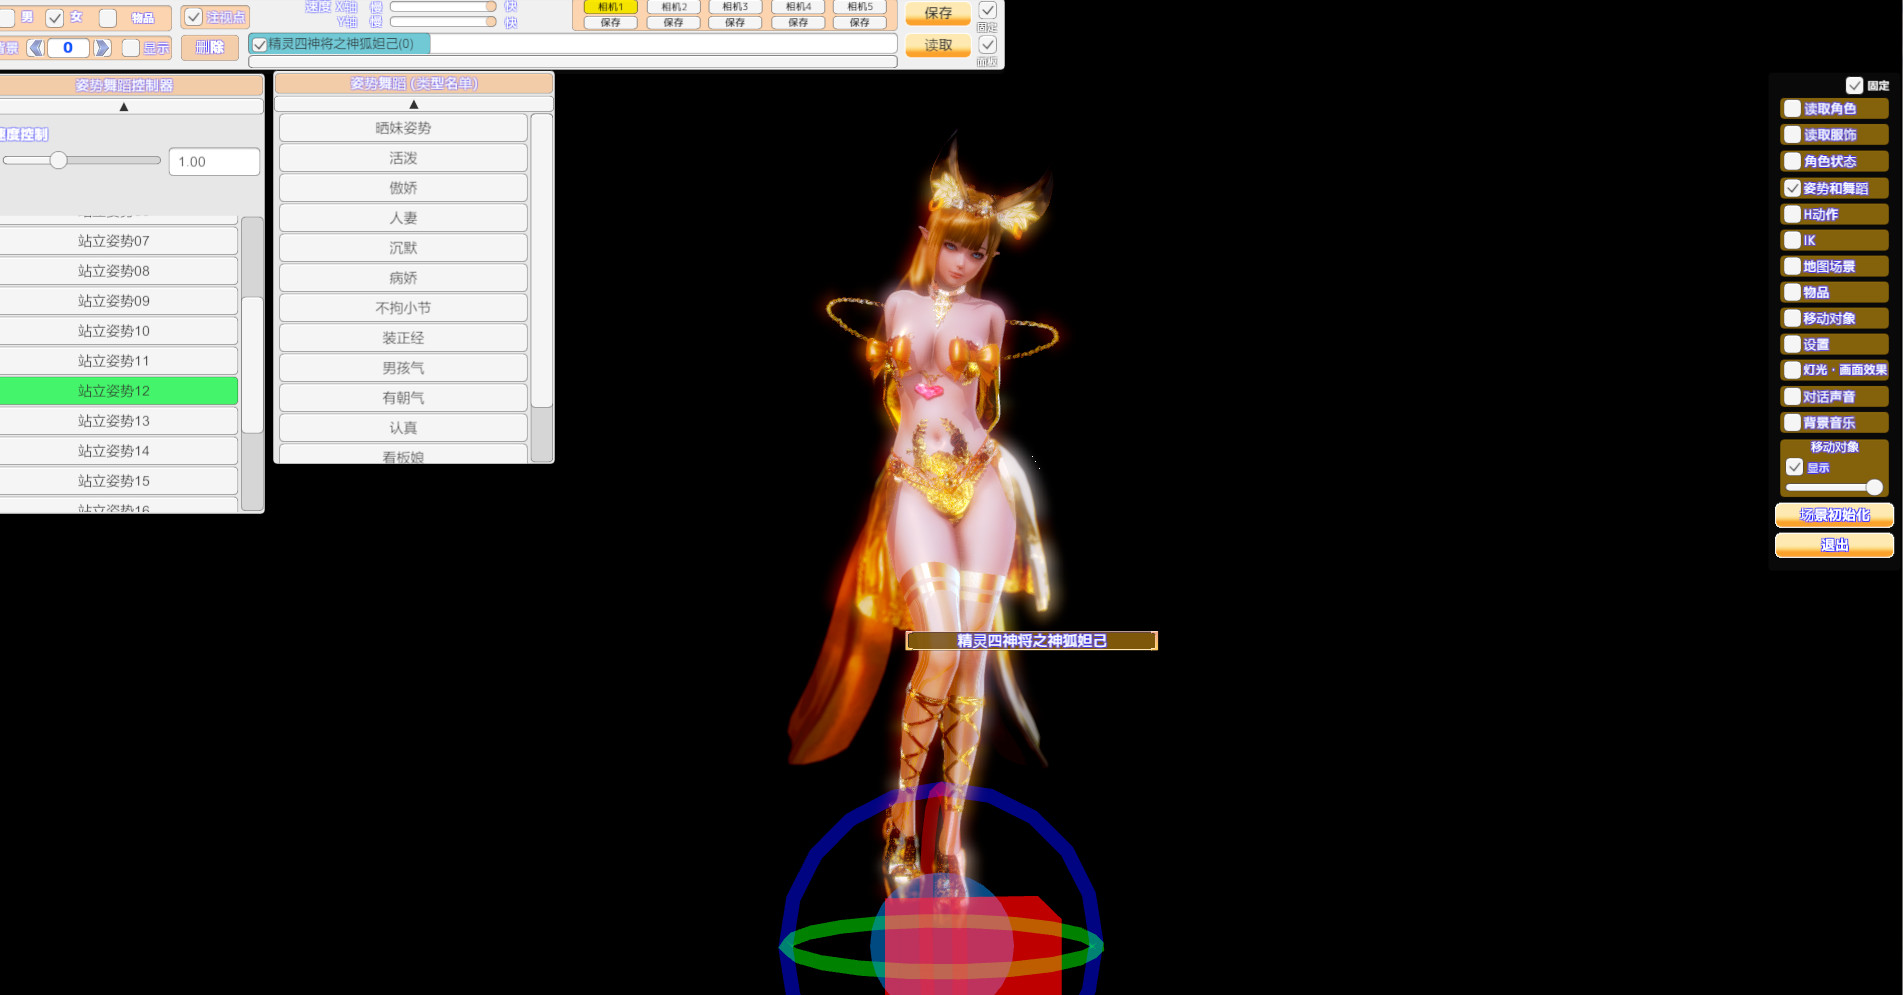Disable the 注视点 gaze point checkbox
The image size is (1903, 995).
pos(194,18)
